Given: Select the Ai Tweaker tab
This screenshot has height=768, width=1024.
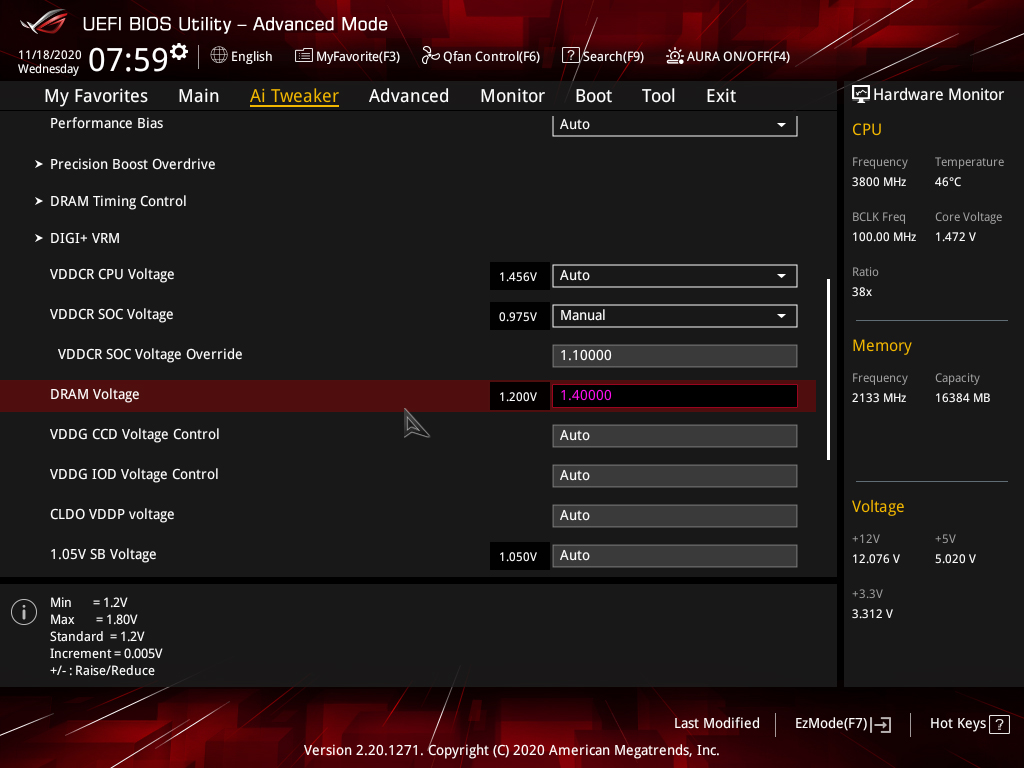Looking at the screenshot, I should click(x=294, y=96).
